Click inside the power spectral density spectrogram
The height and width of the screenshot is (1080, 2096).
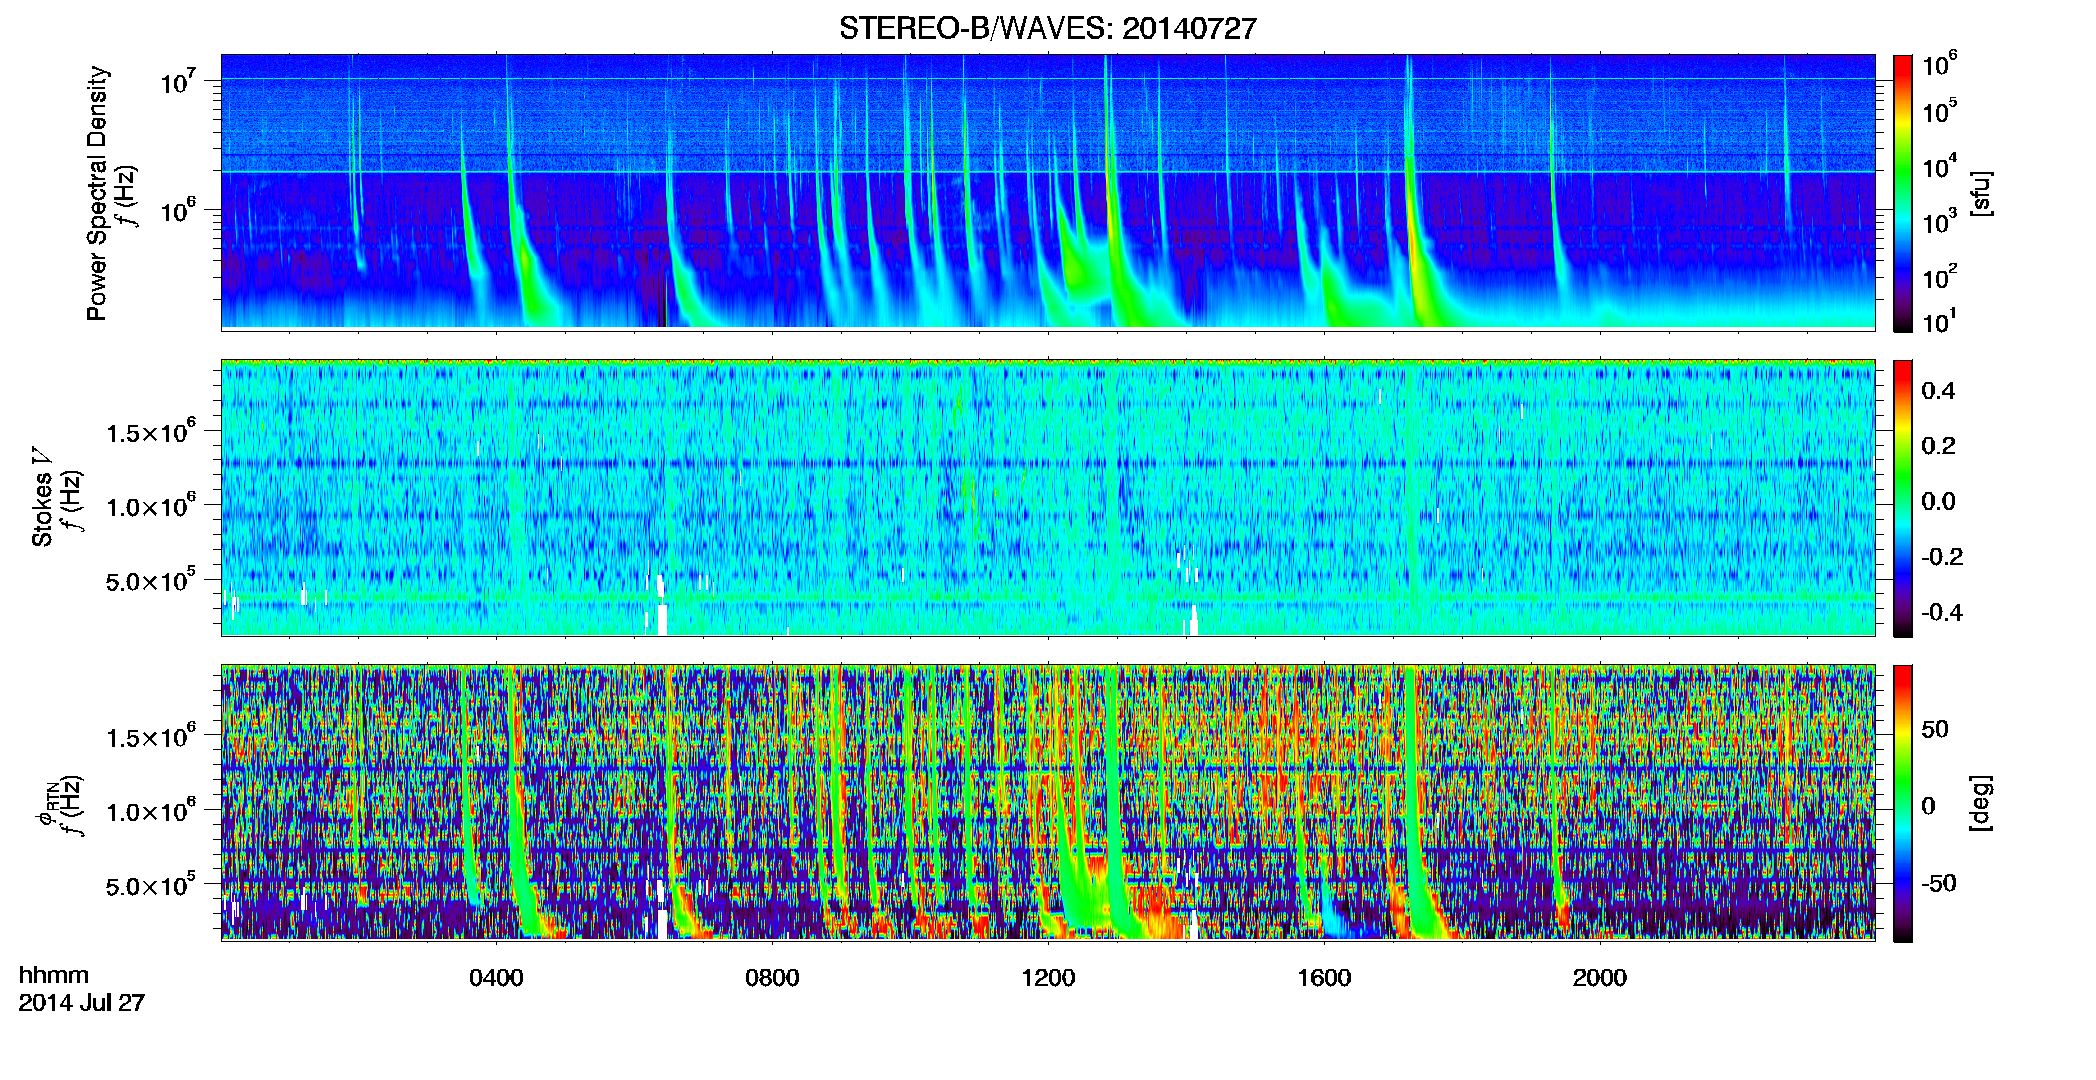1048,192
